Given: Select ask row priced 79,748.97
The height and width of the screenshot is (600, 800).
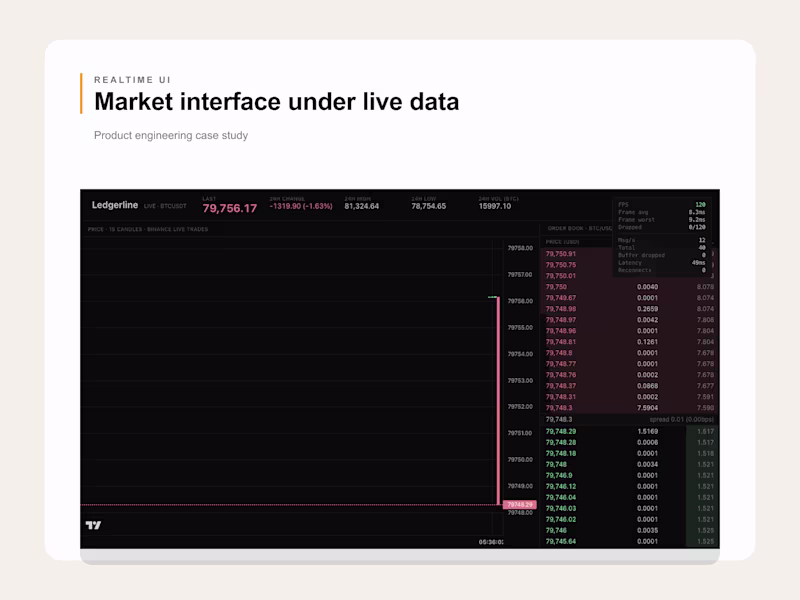Looking at the screenshot, I should 630,320.
